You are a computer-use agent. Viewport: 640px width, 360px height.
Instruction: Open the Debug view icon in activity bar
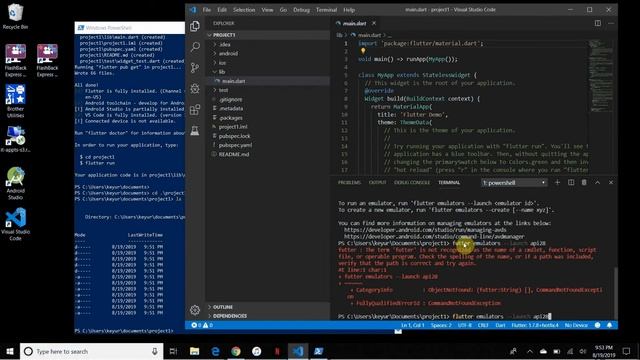(x=195, y=88)
